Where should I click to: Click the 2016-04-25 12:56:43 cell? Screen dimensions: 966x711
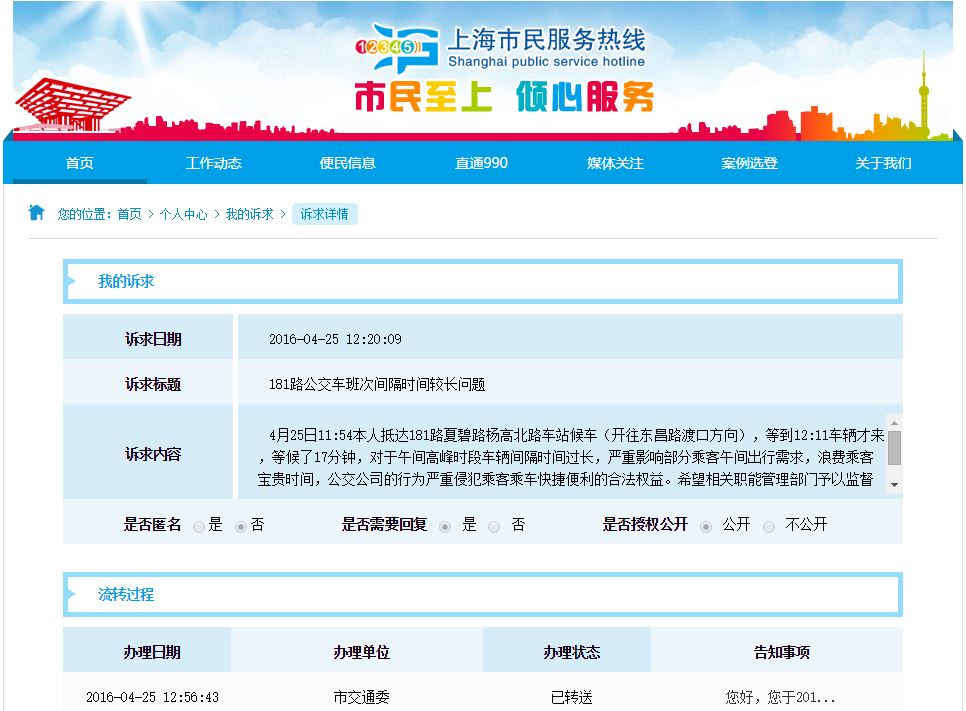tap(152, 697)
